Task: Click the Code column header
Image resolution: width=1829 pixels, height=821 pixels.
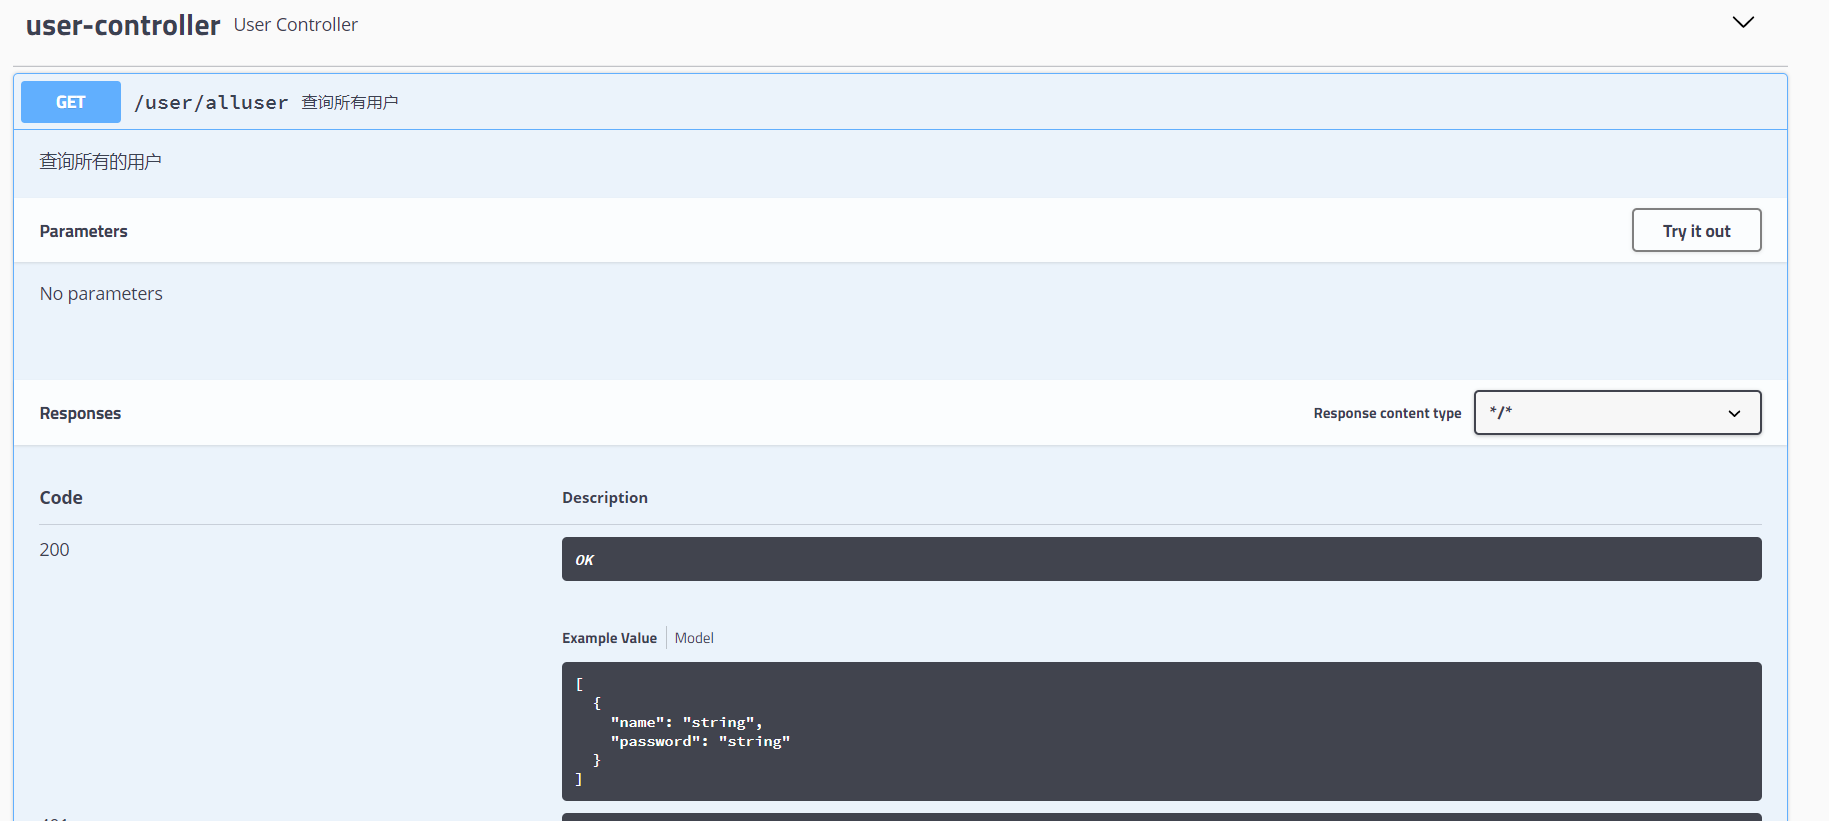Action: (x=61, y=497)
